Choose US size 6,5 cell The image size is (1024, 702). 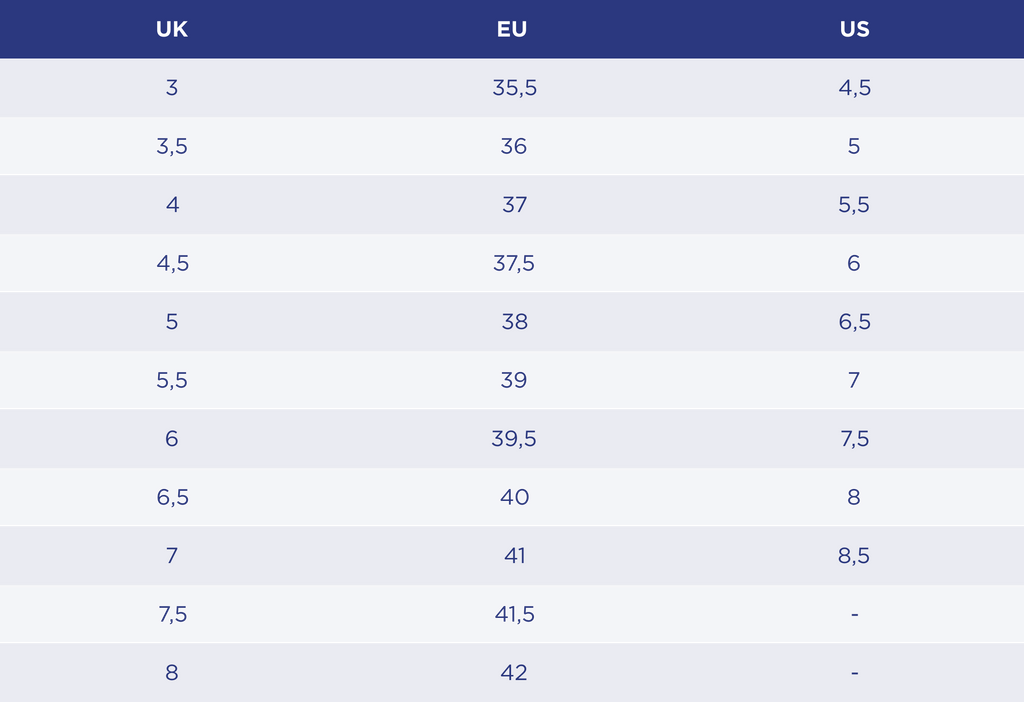click(x=855, y=322)
